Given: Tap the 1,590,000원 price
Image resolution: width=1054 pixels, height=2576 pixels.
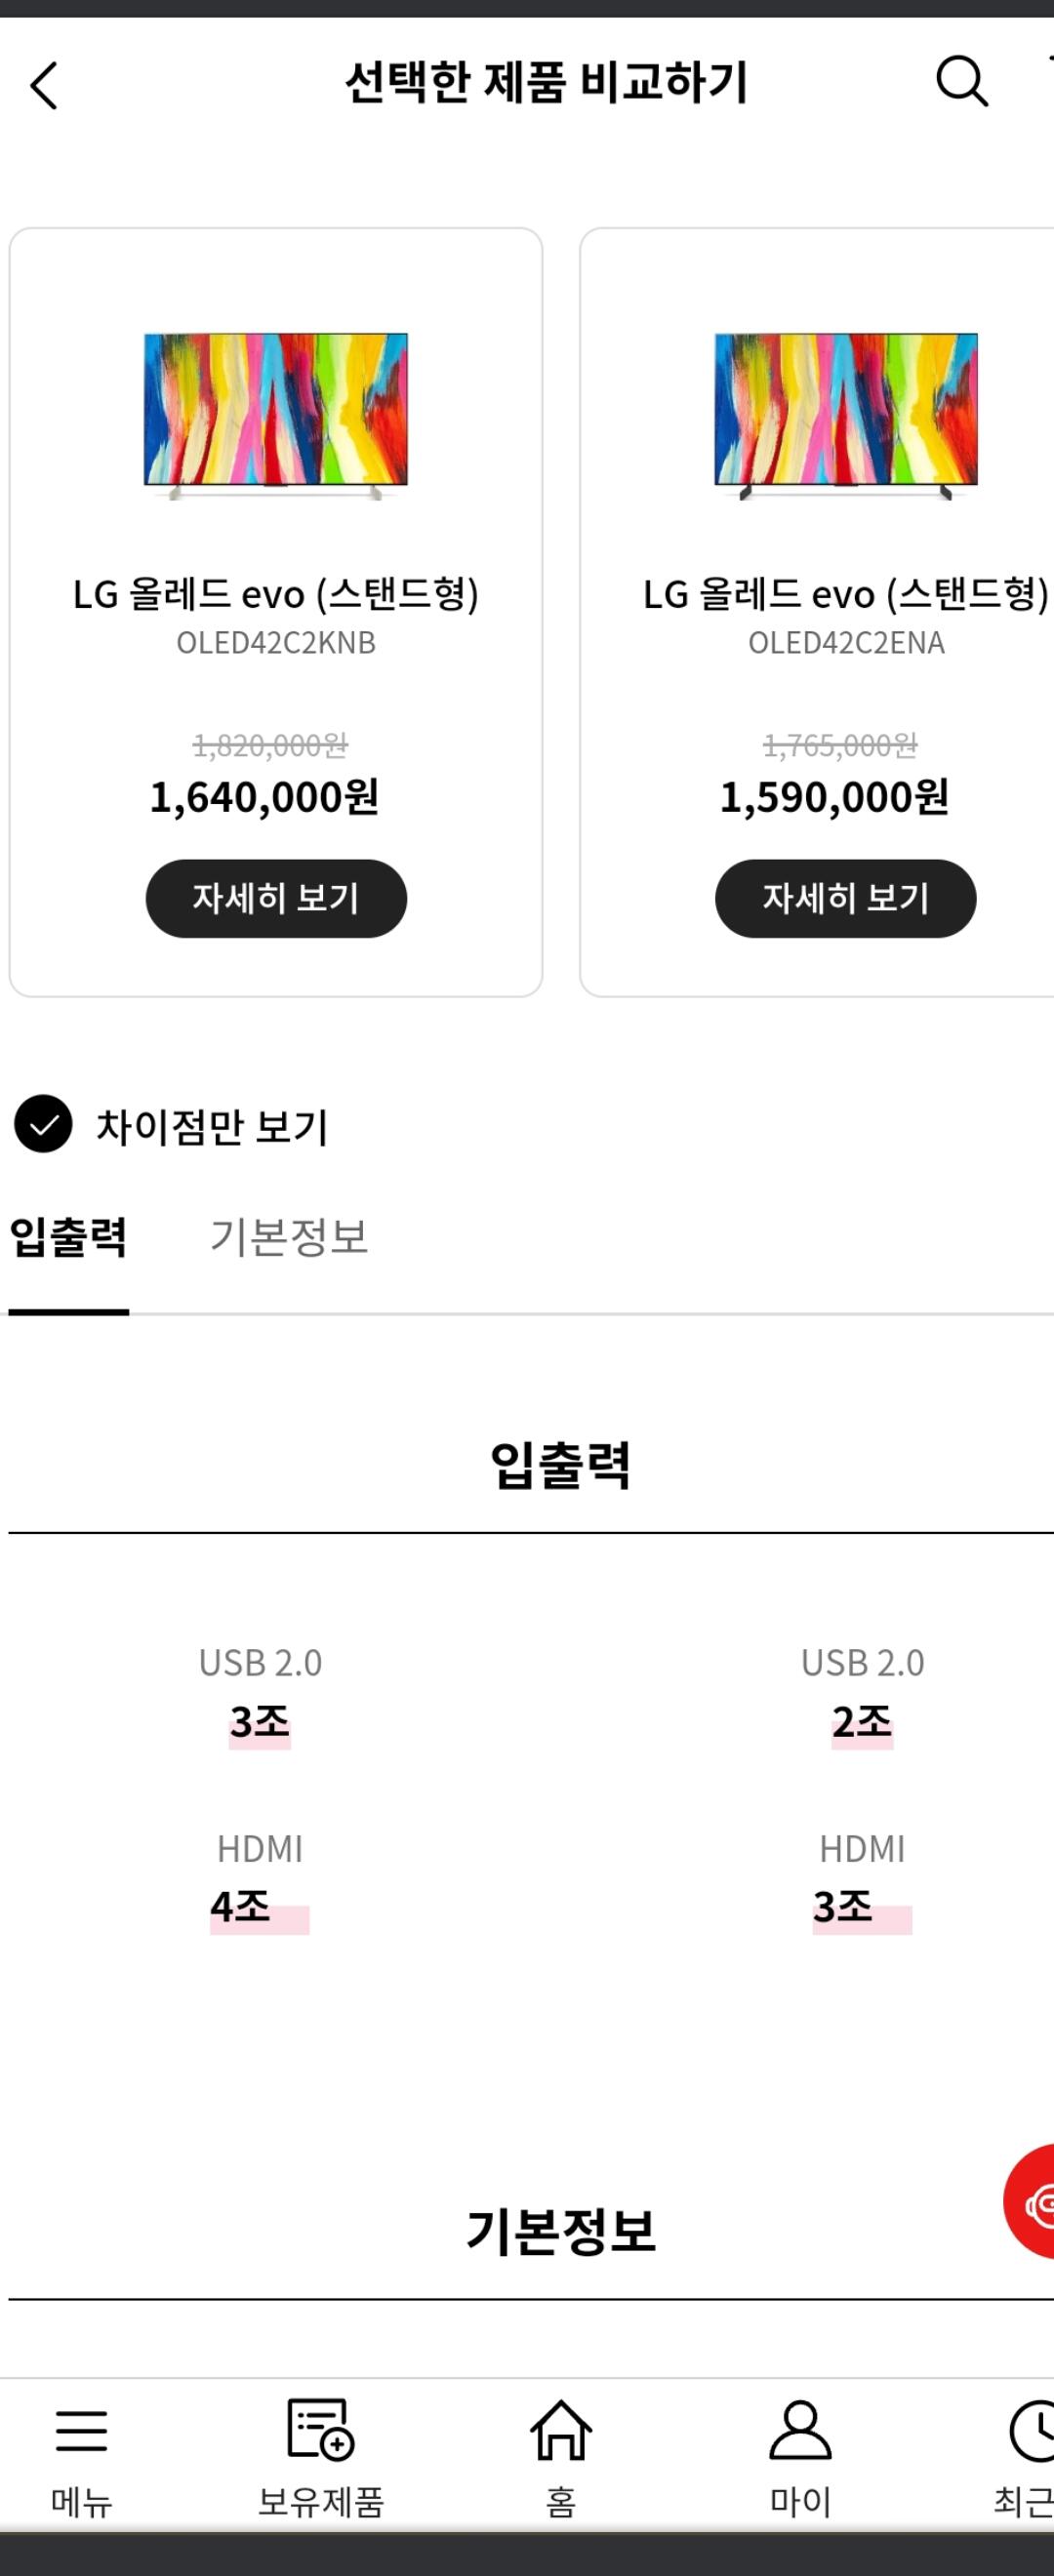Looking at the screenshot, I should tap(834, 798).
